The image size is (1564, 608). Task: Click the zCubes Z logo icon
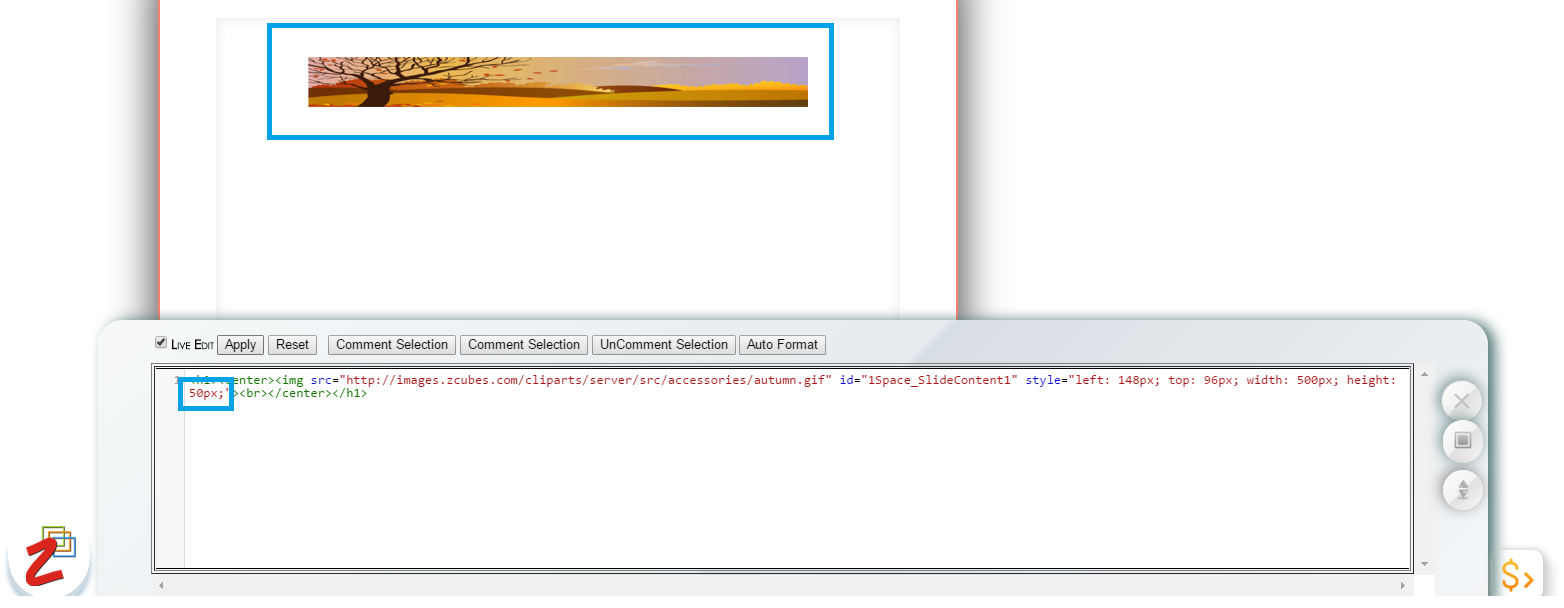(47, 557)
